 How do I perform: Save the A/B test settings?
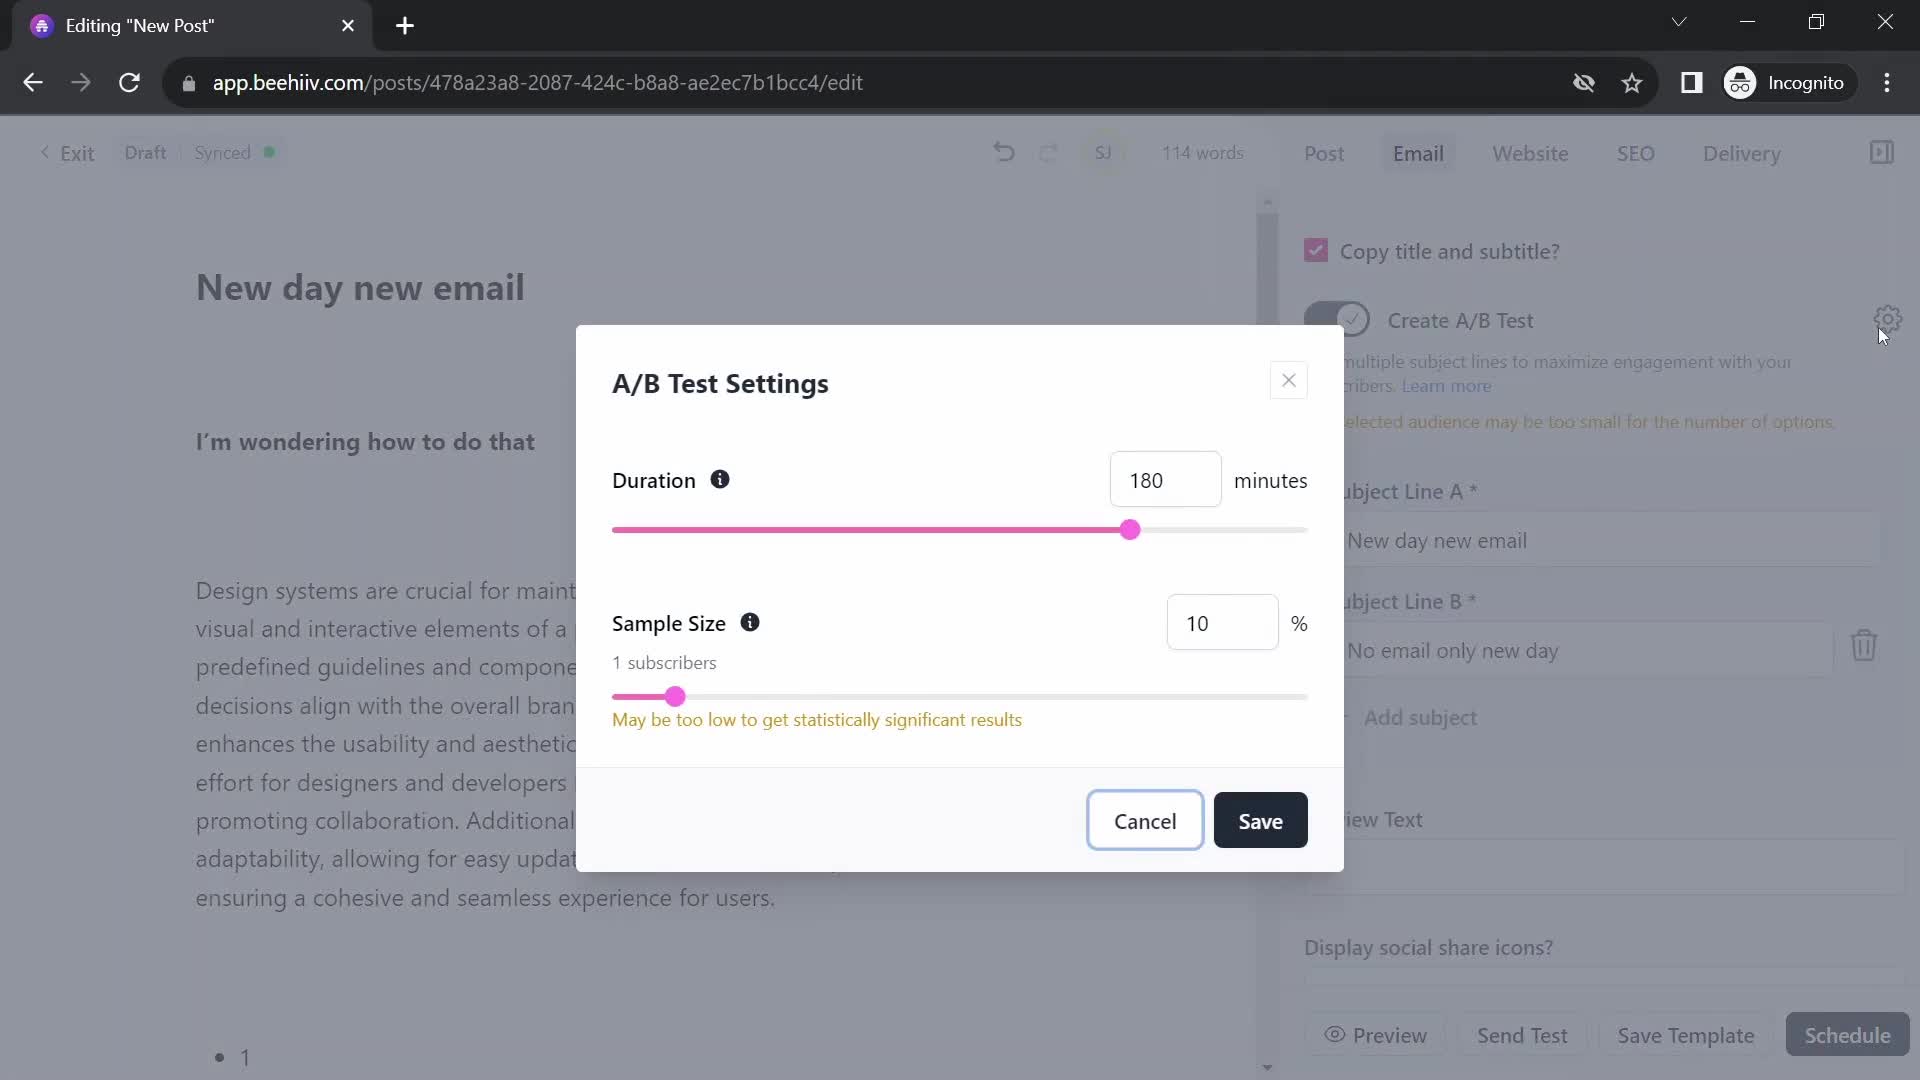[x=1260, y=821]
